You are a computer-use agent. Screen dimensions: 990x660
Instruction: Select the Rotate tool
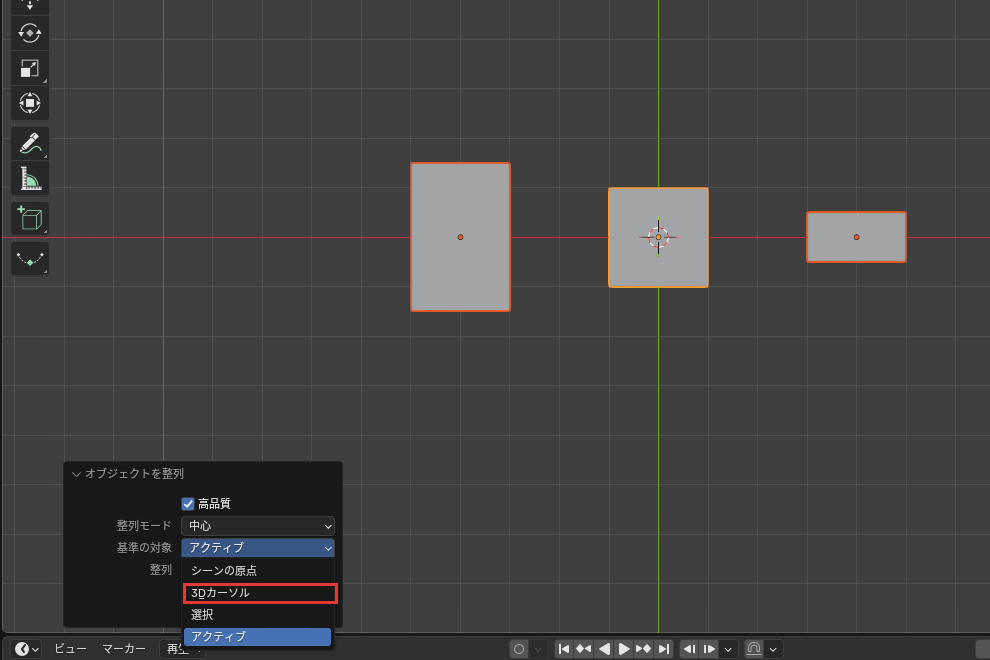[30, 33]
